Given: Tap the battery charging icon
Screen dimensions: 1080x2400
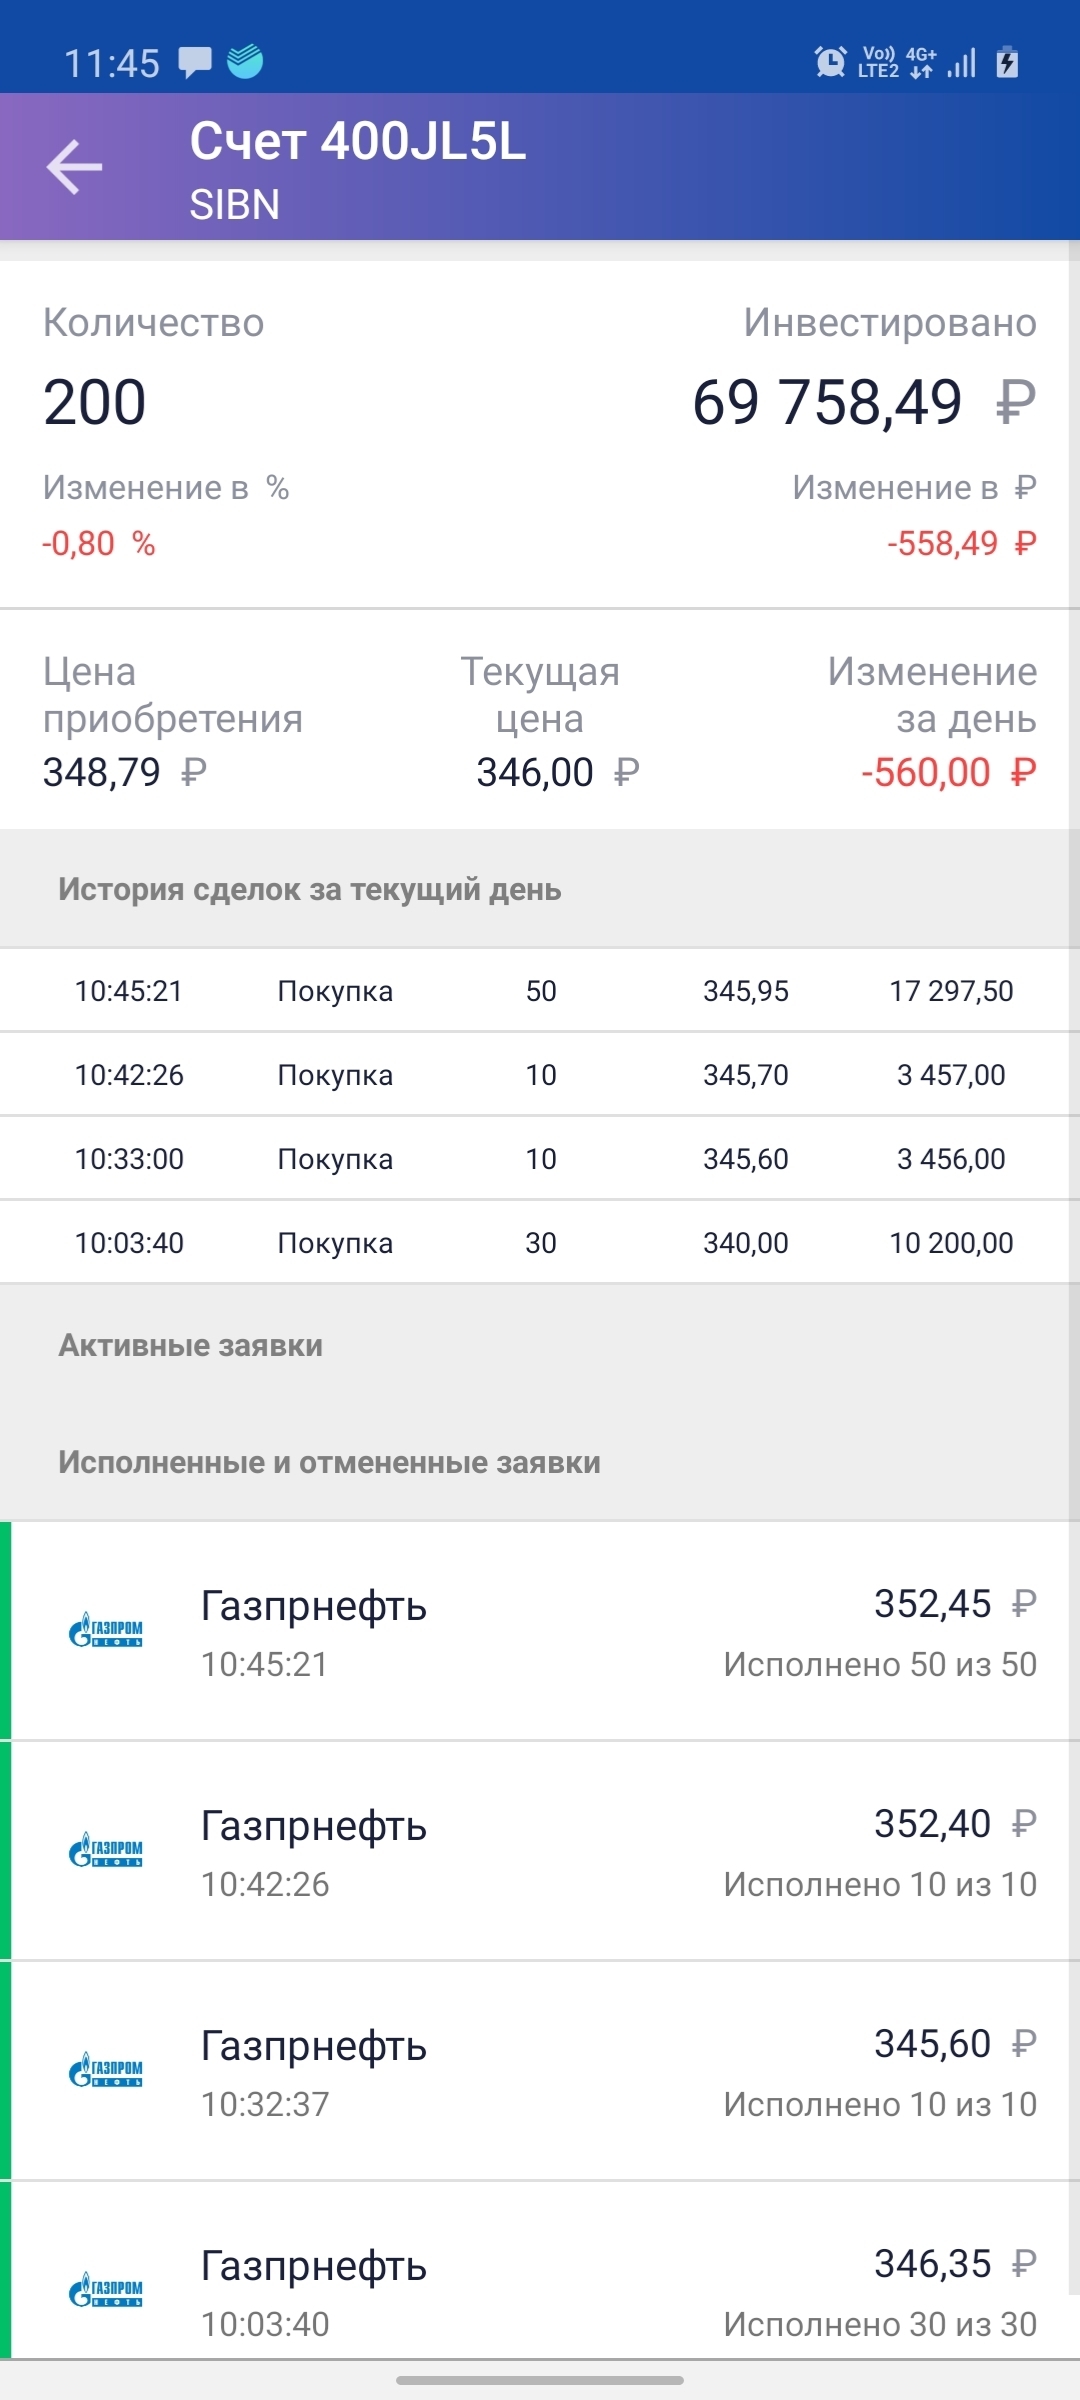Looking at the screenshot, I should [1007, 62].
